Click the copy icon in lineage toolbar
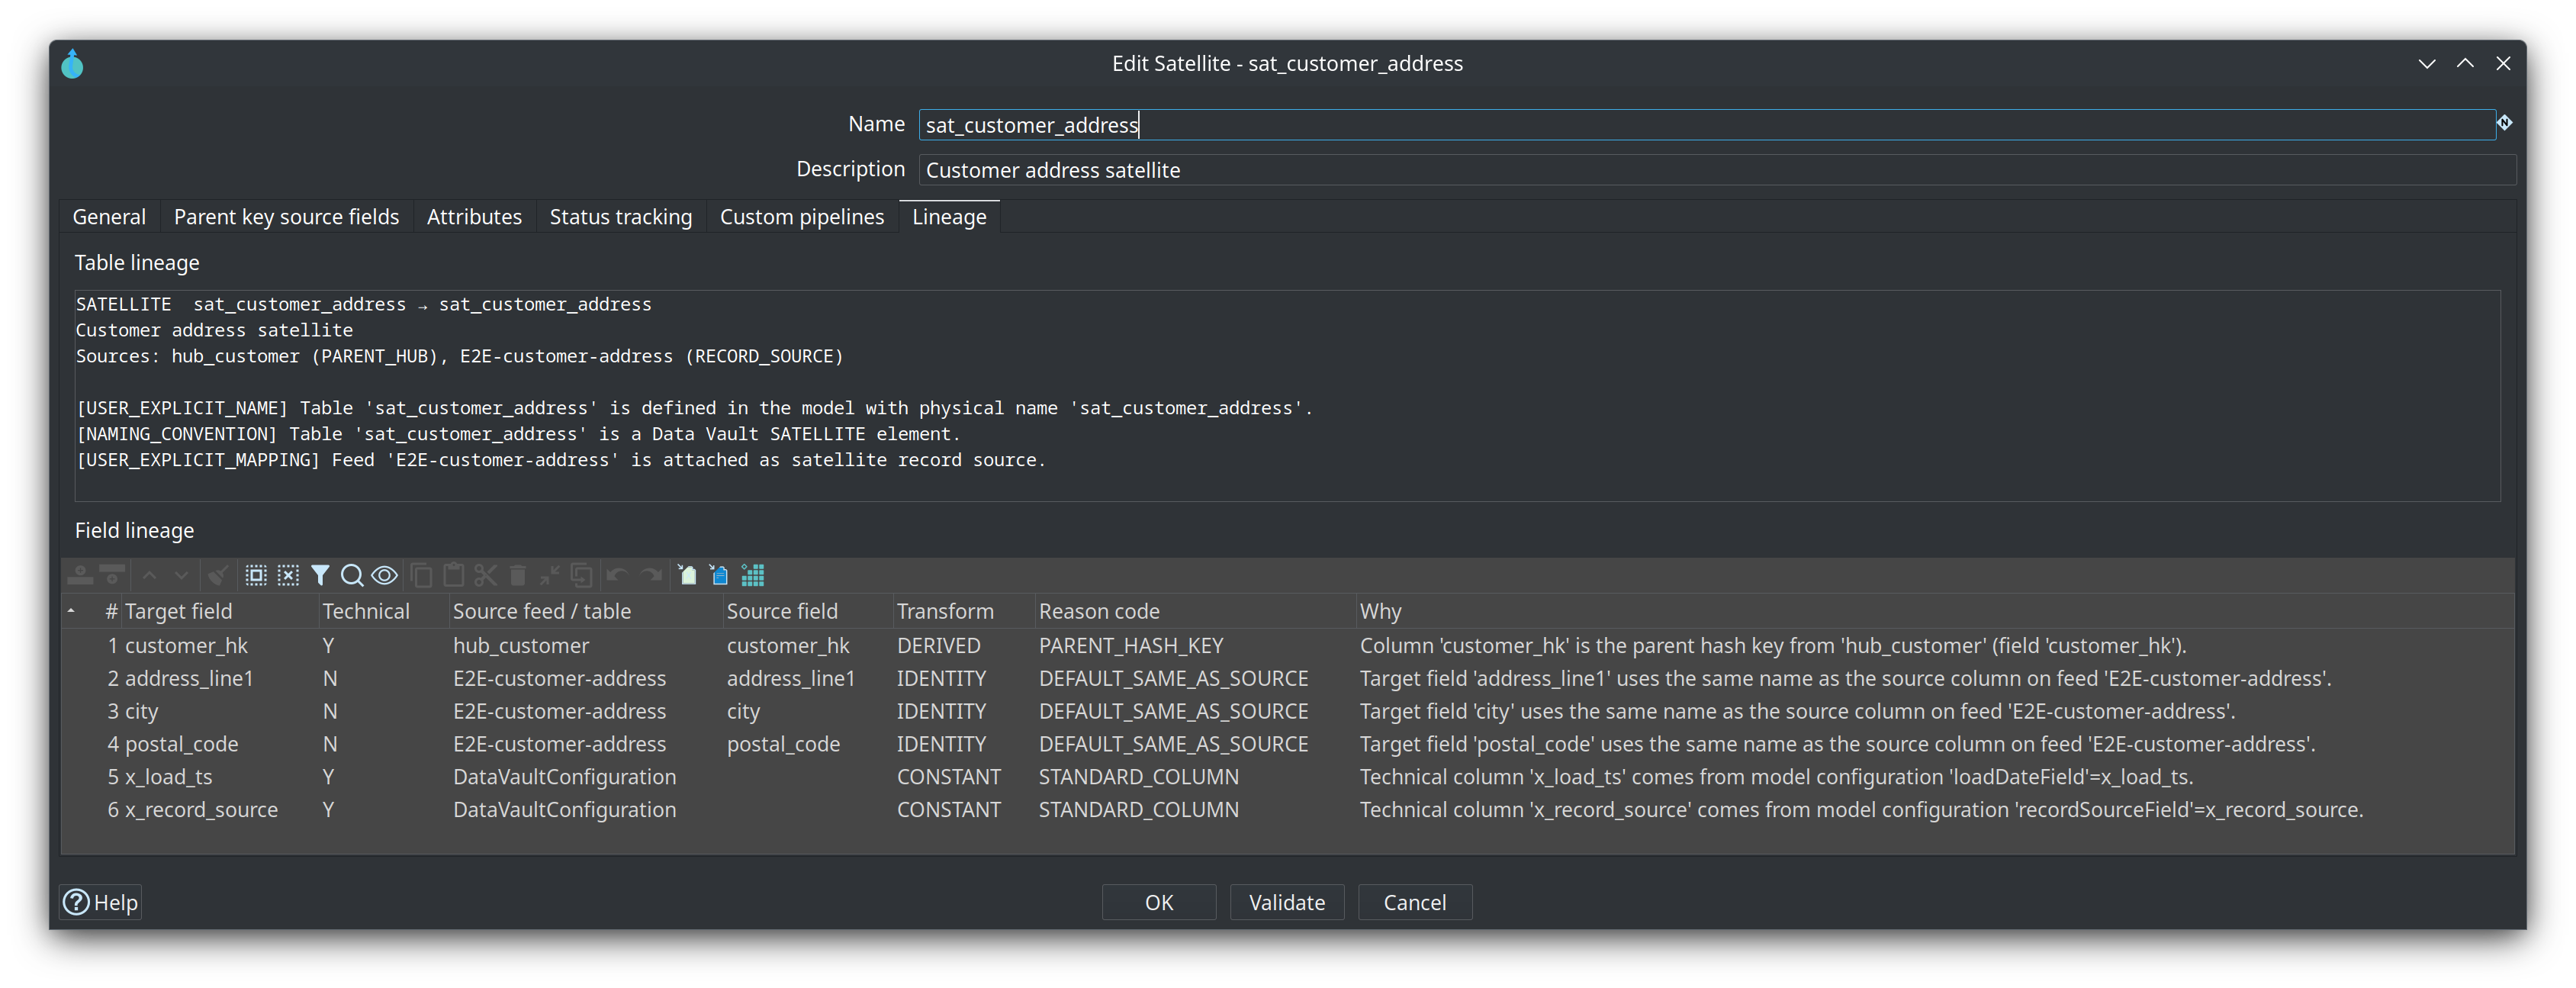This screenshot has height=988, width=2576. click(422, 575)
